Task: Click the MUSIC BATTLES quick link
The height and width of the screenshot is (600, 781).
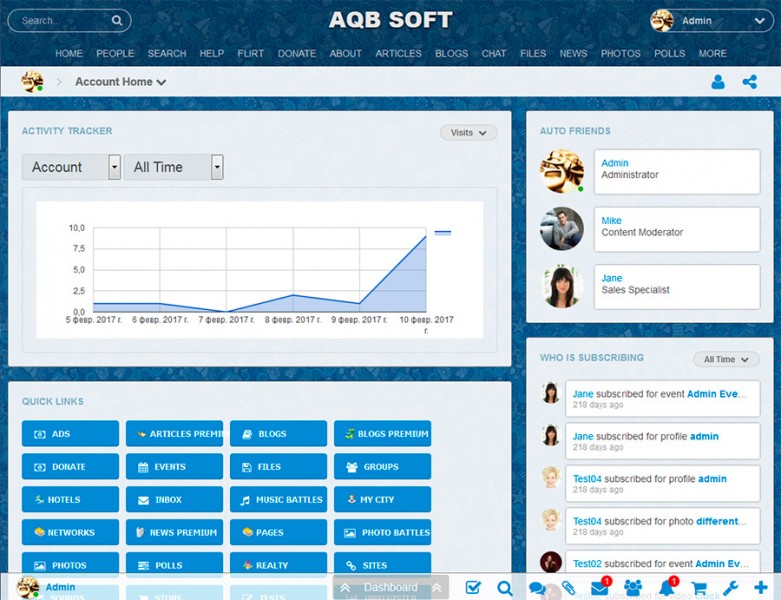Action: 278,499
